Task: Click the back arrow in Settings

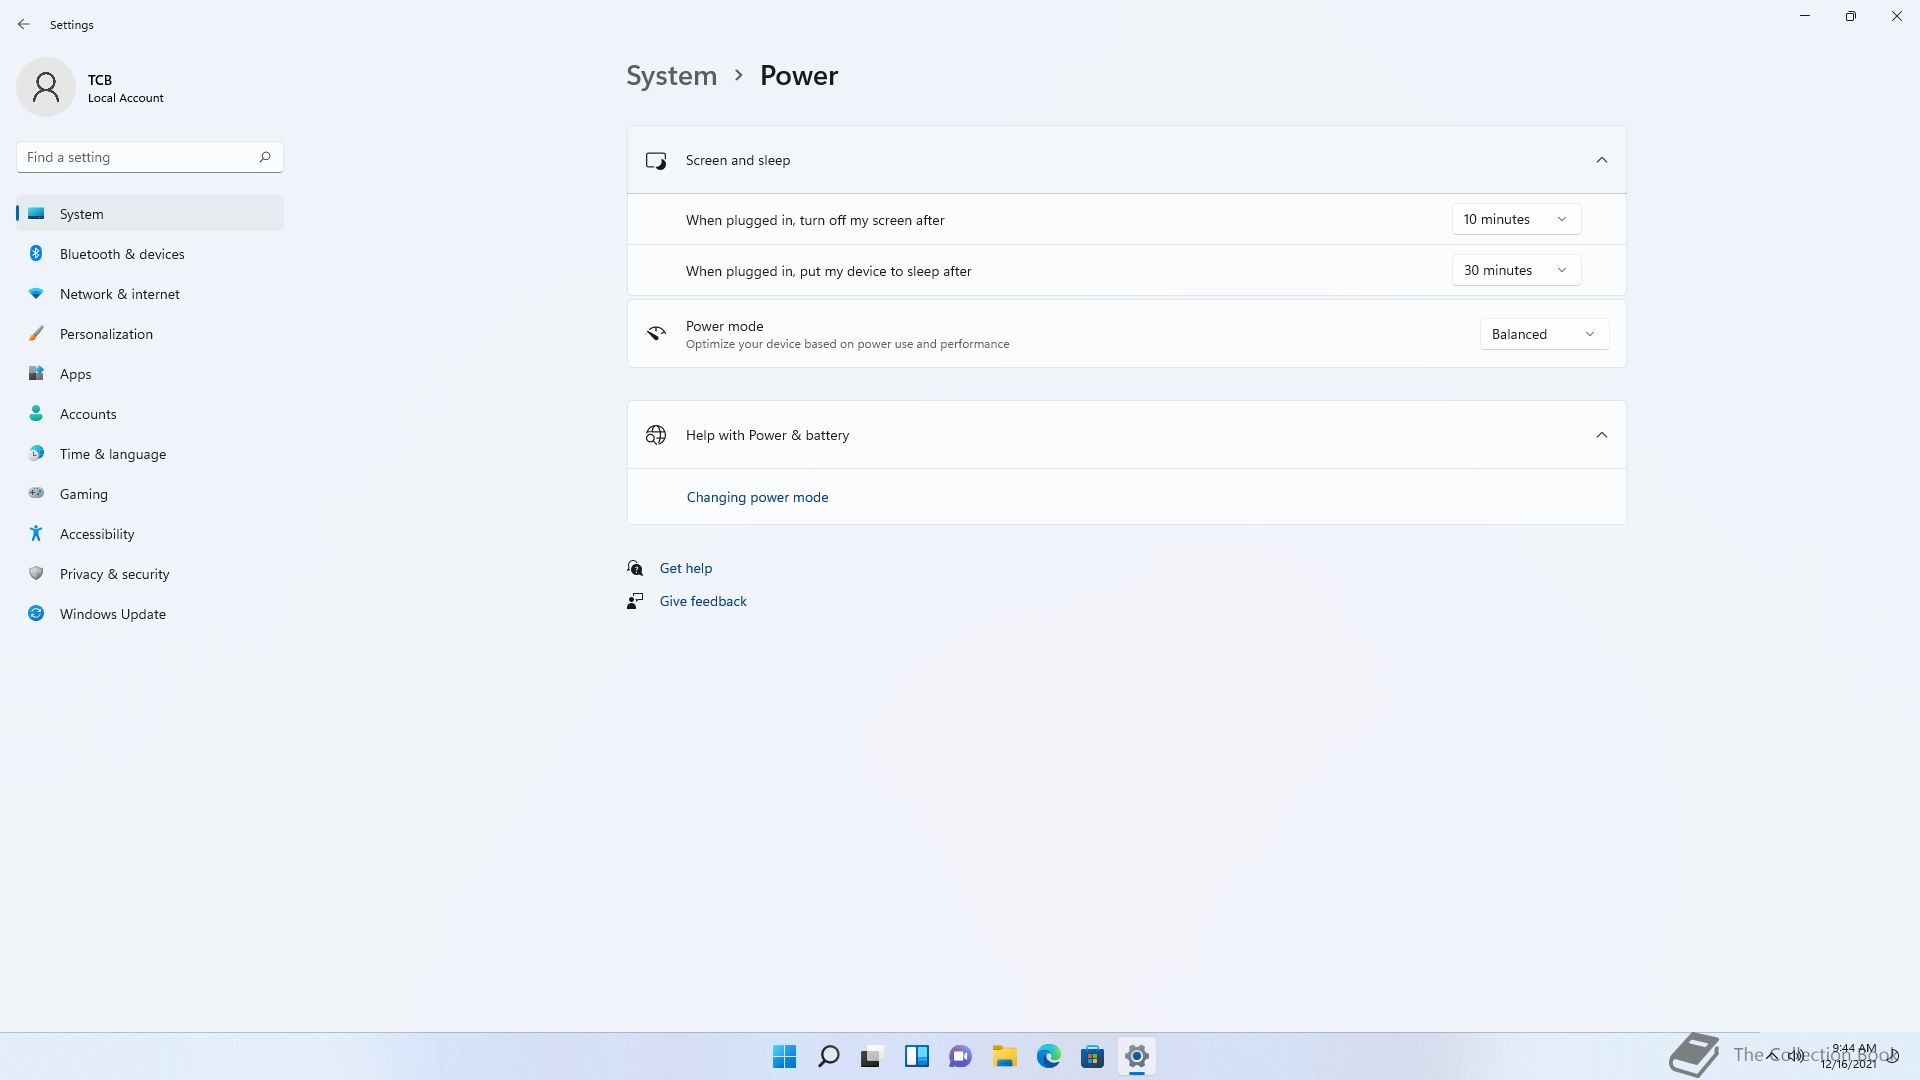Action: (24, 24)
